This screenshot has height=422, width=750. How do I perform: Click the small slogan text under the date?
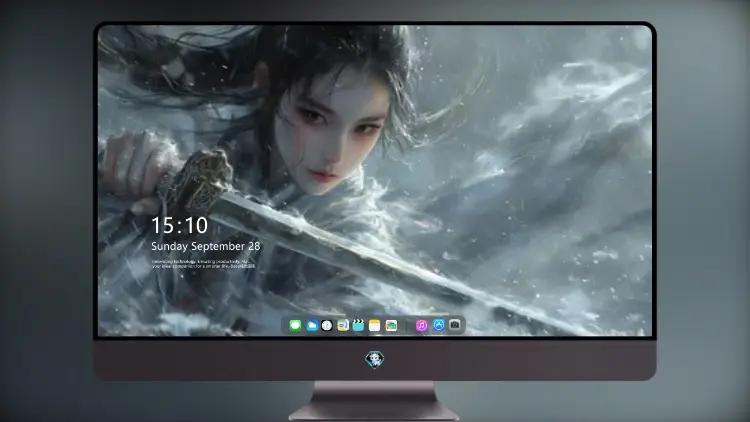[203, 264]
